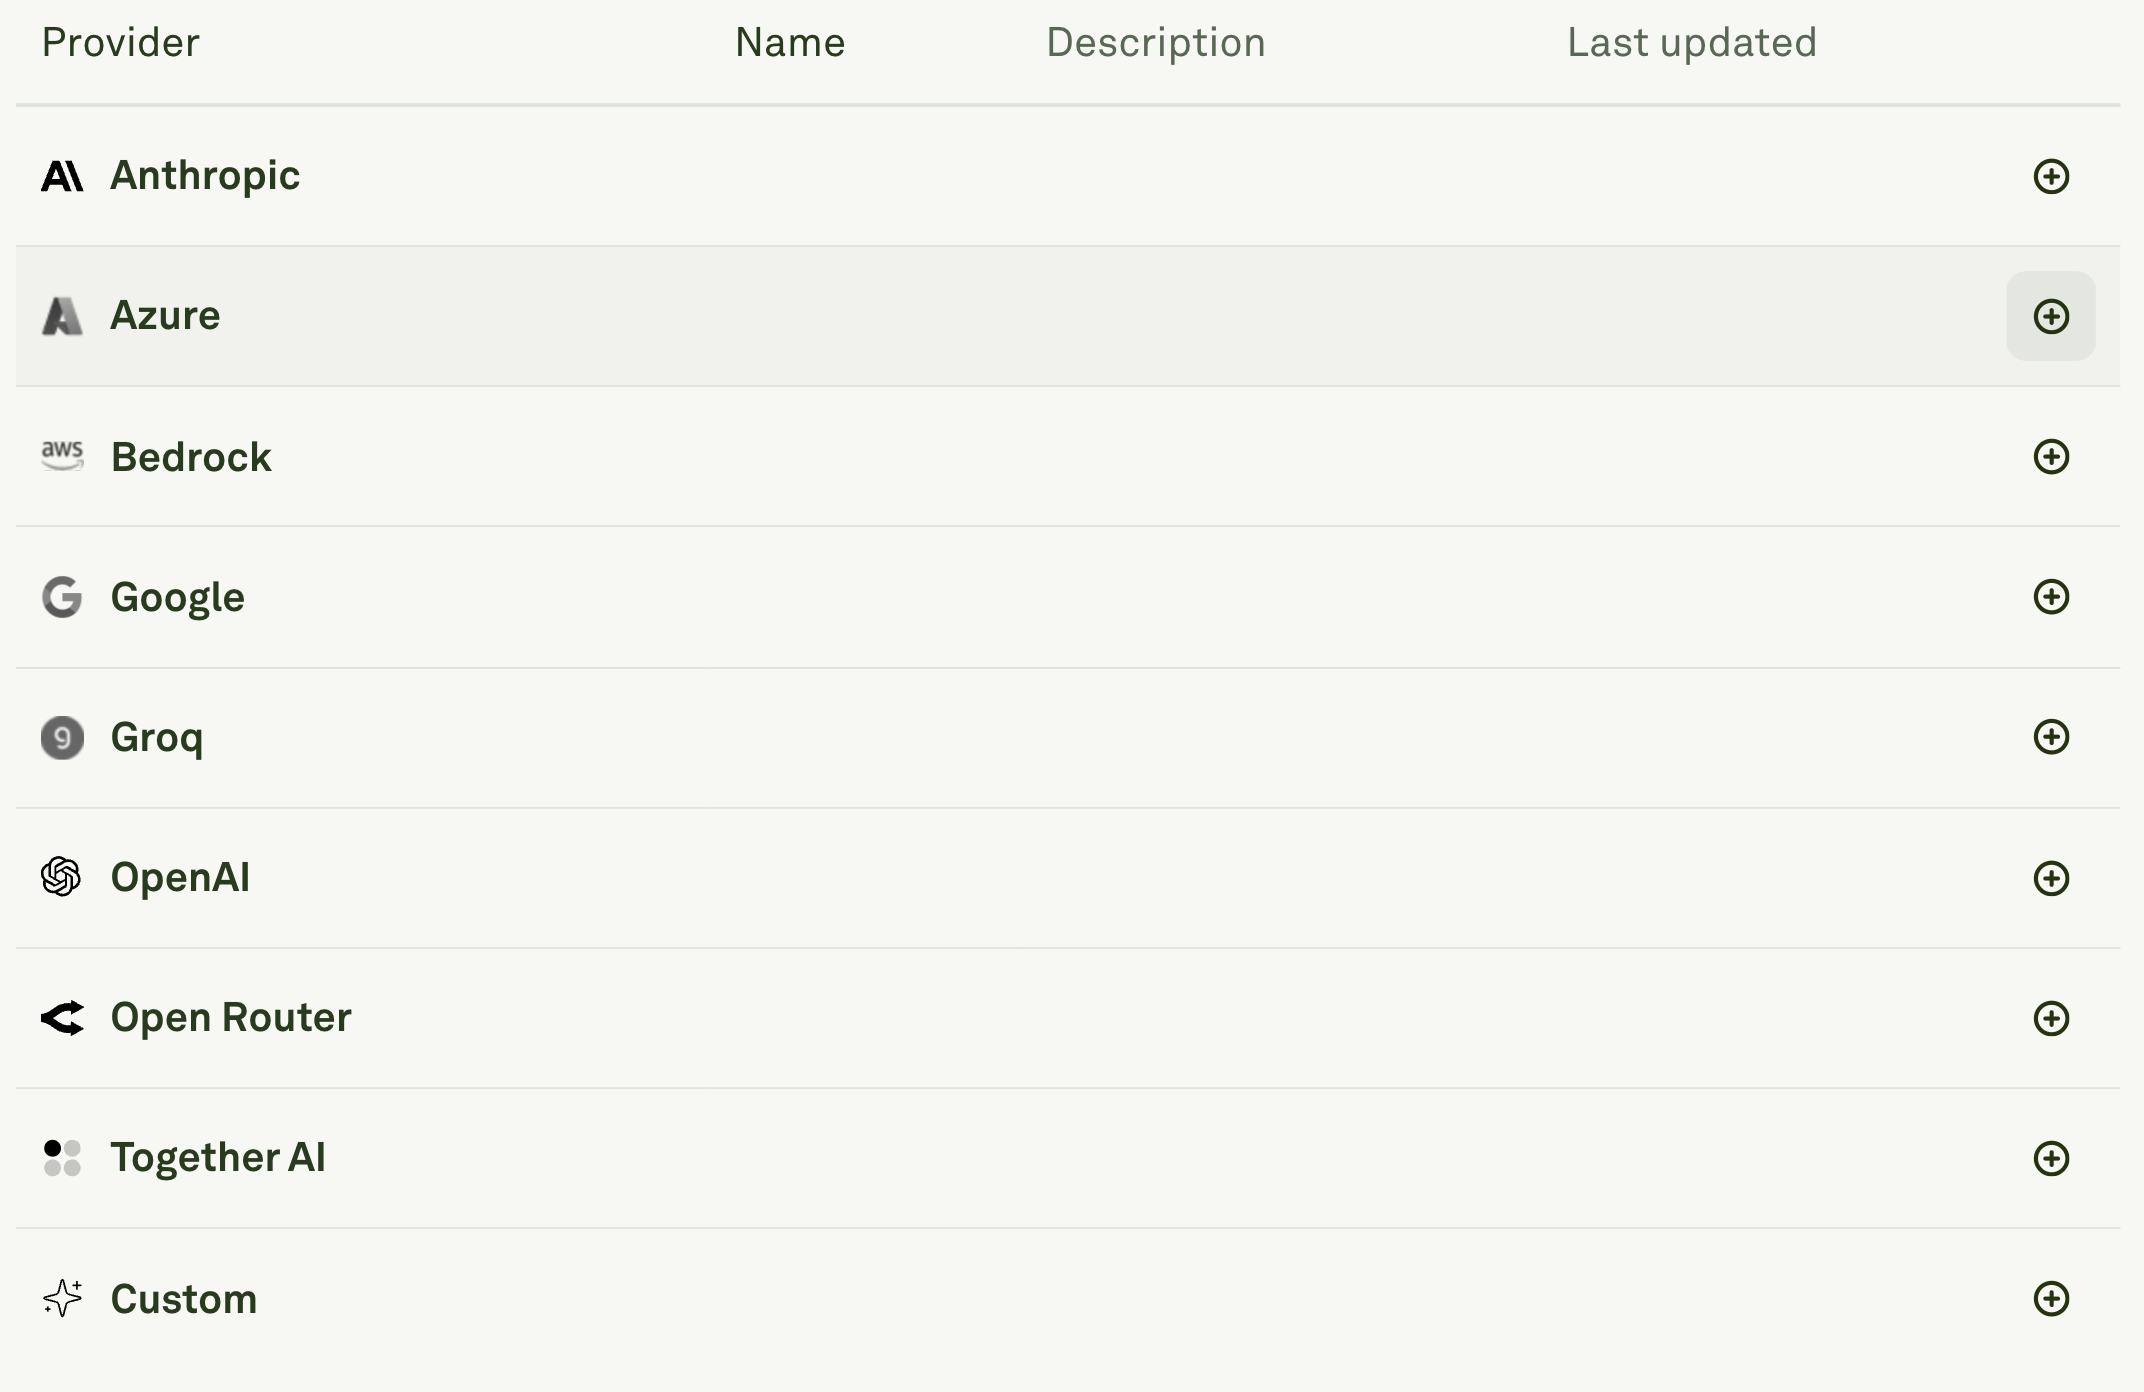Viewport: 2144px width, 1392px height.
Task: Click the Last updated column header
Action: point(1691,42)
